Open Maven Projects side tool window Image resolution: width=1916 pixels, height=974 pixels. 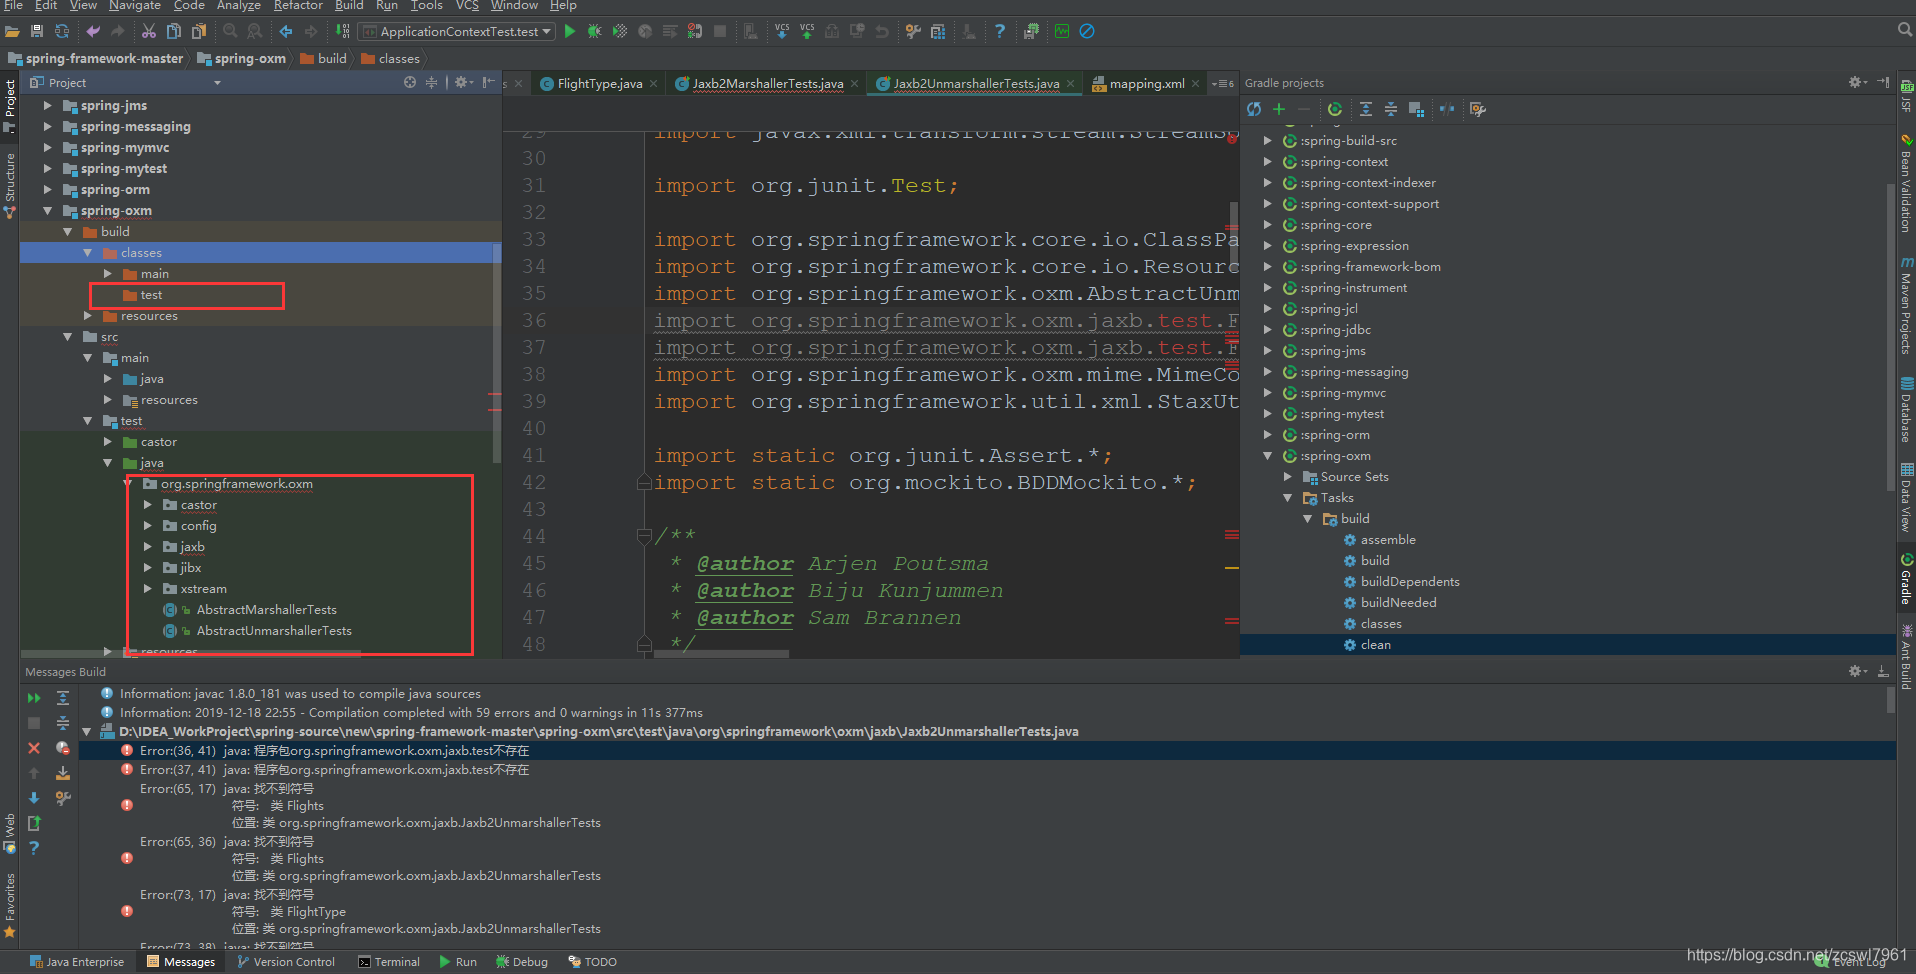click(1906, 305)
